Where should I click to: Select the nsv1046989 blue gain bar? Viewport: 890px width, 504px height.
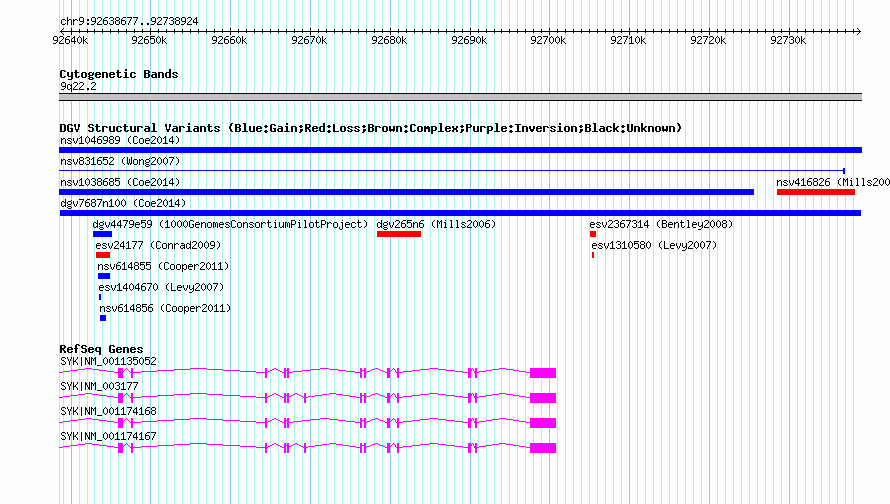point(460,150)
